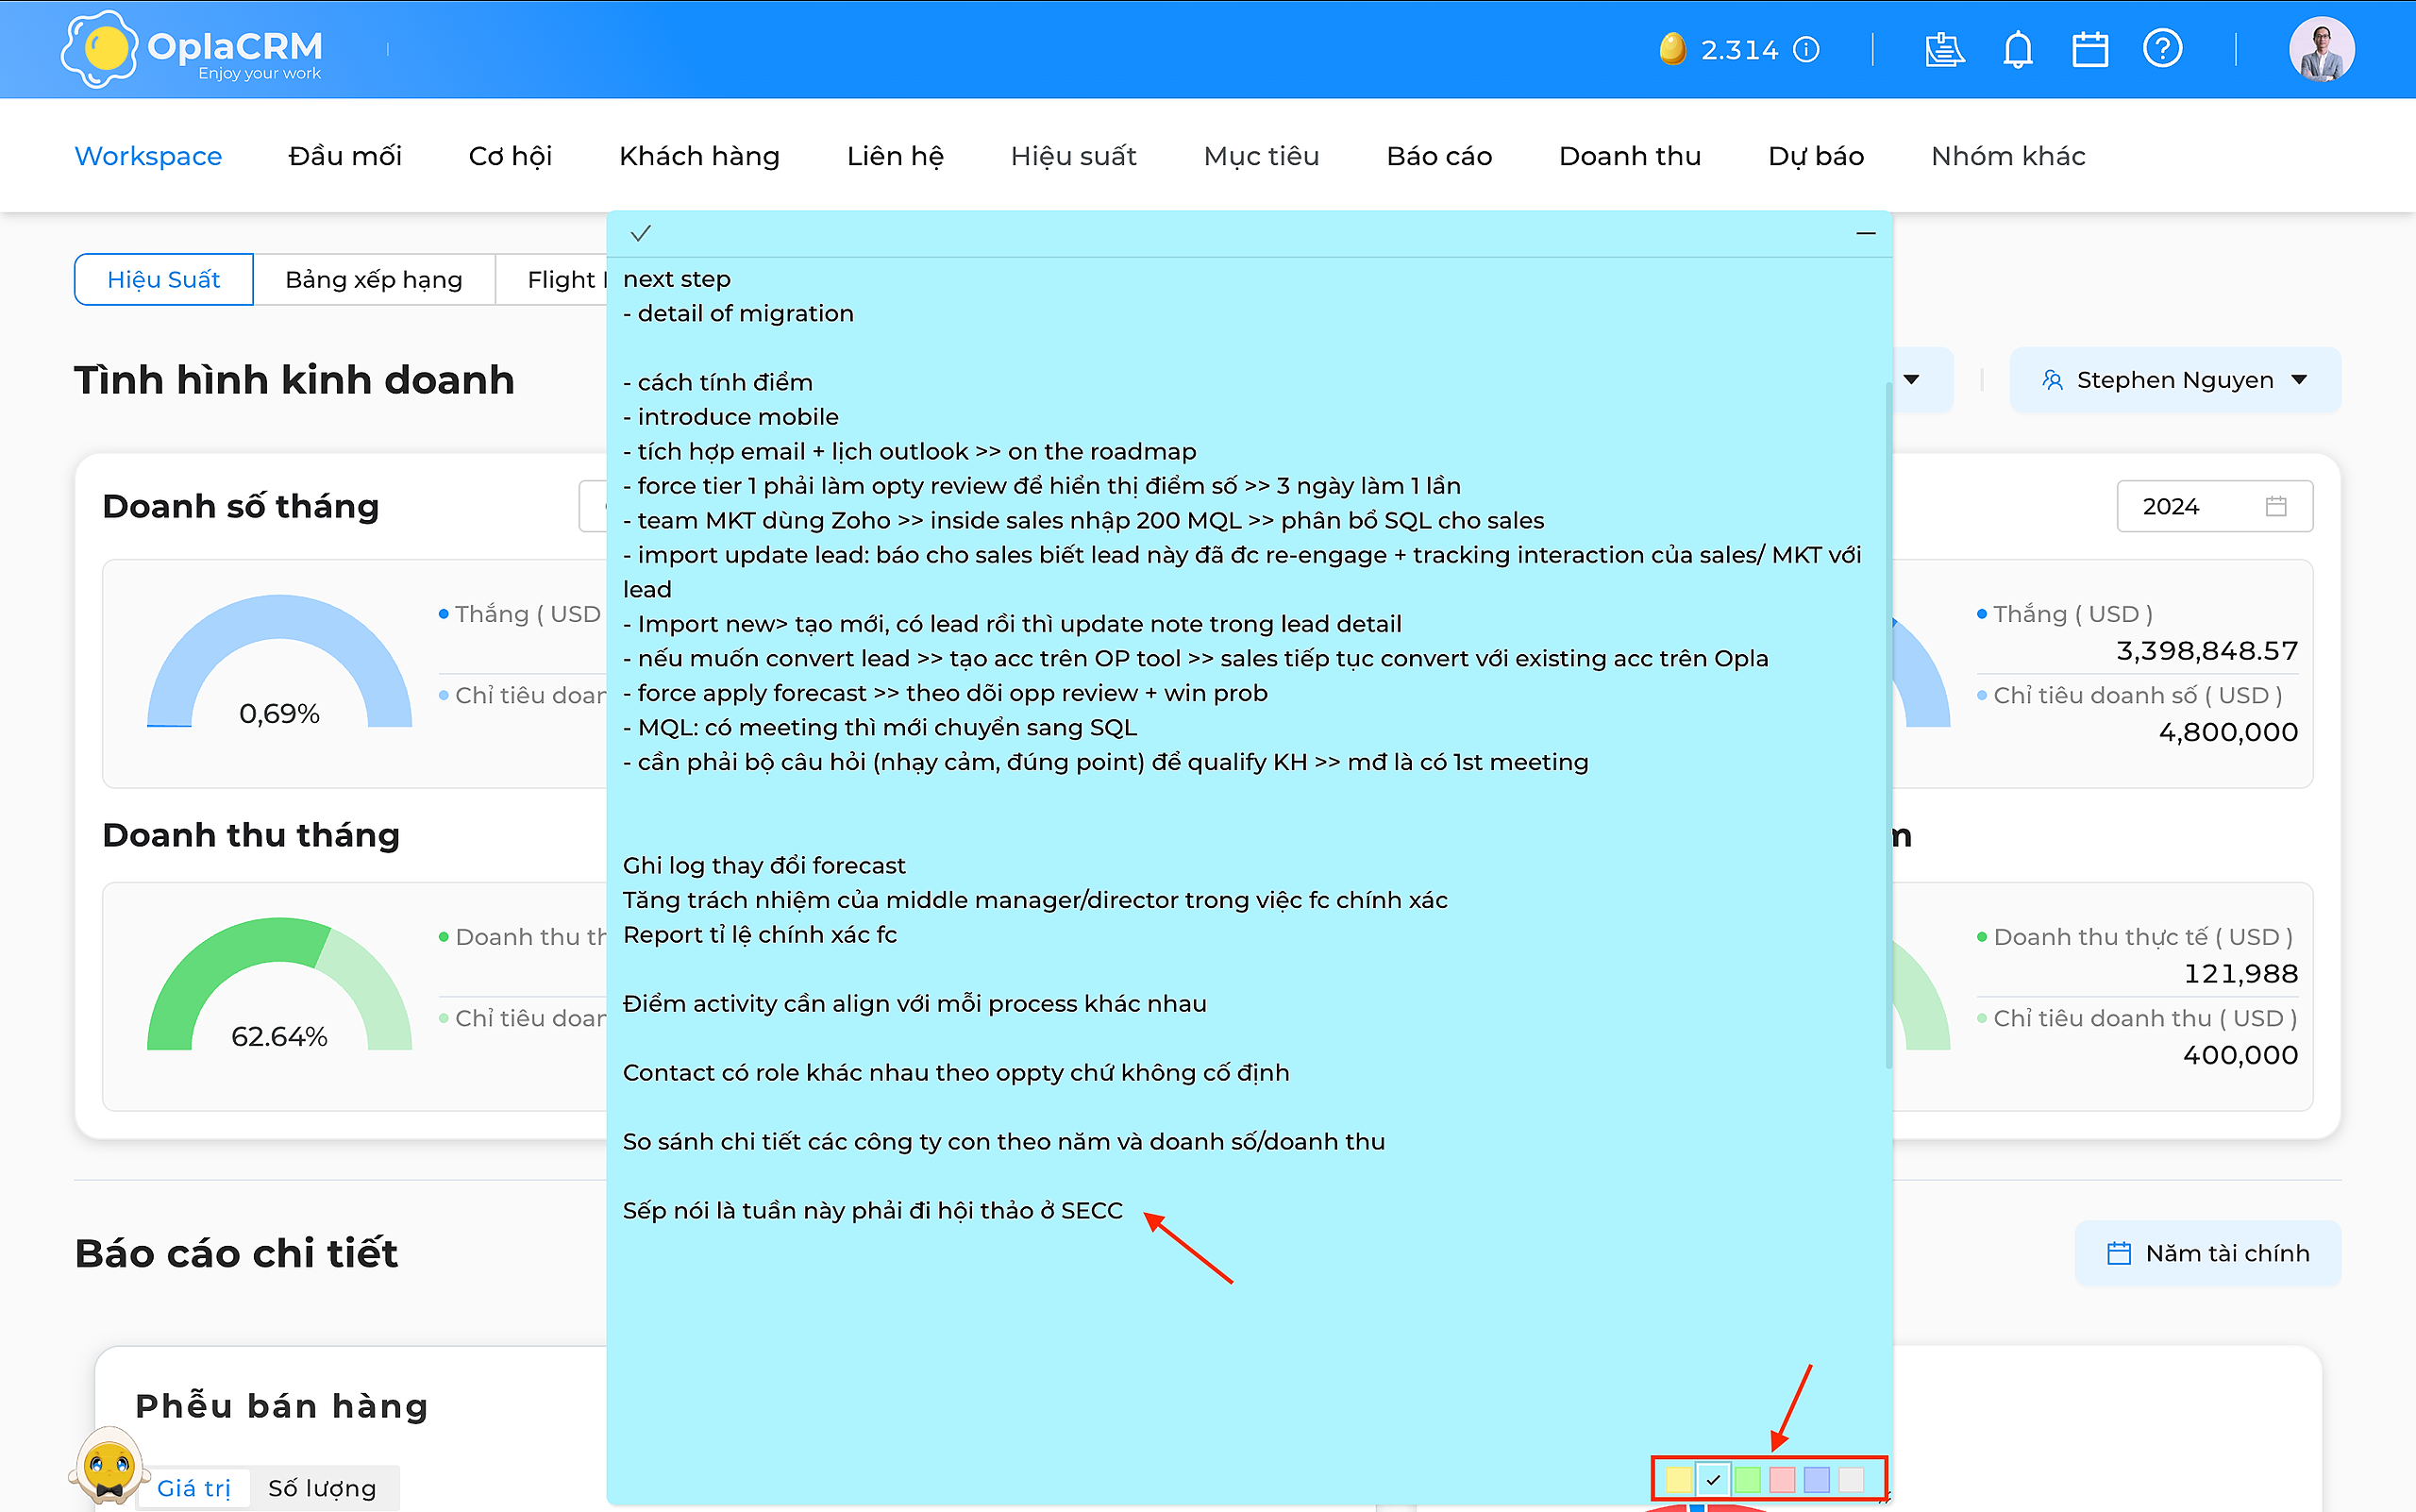Choose the yellow note color

1679,1479
